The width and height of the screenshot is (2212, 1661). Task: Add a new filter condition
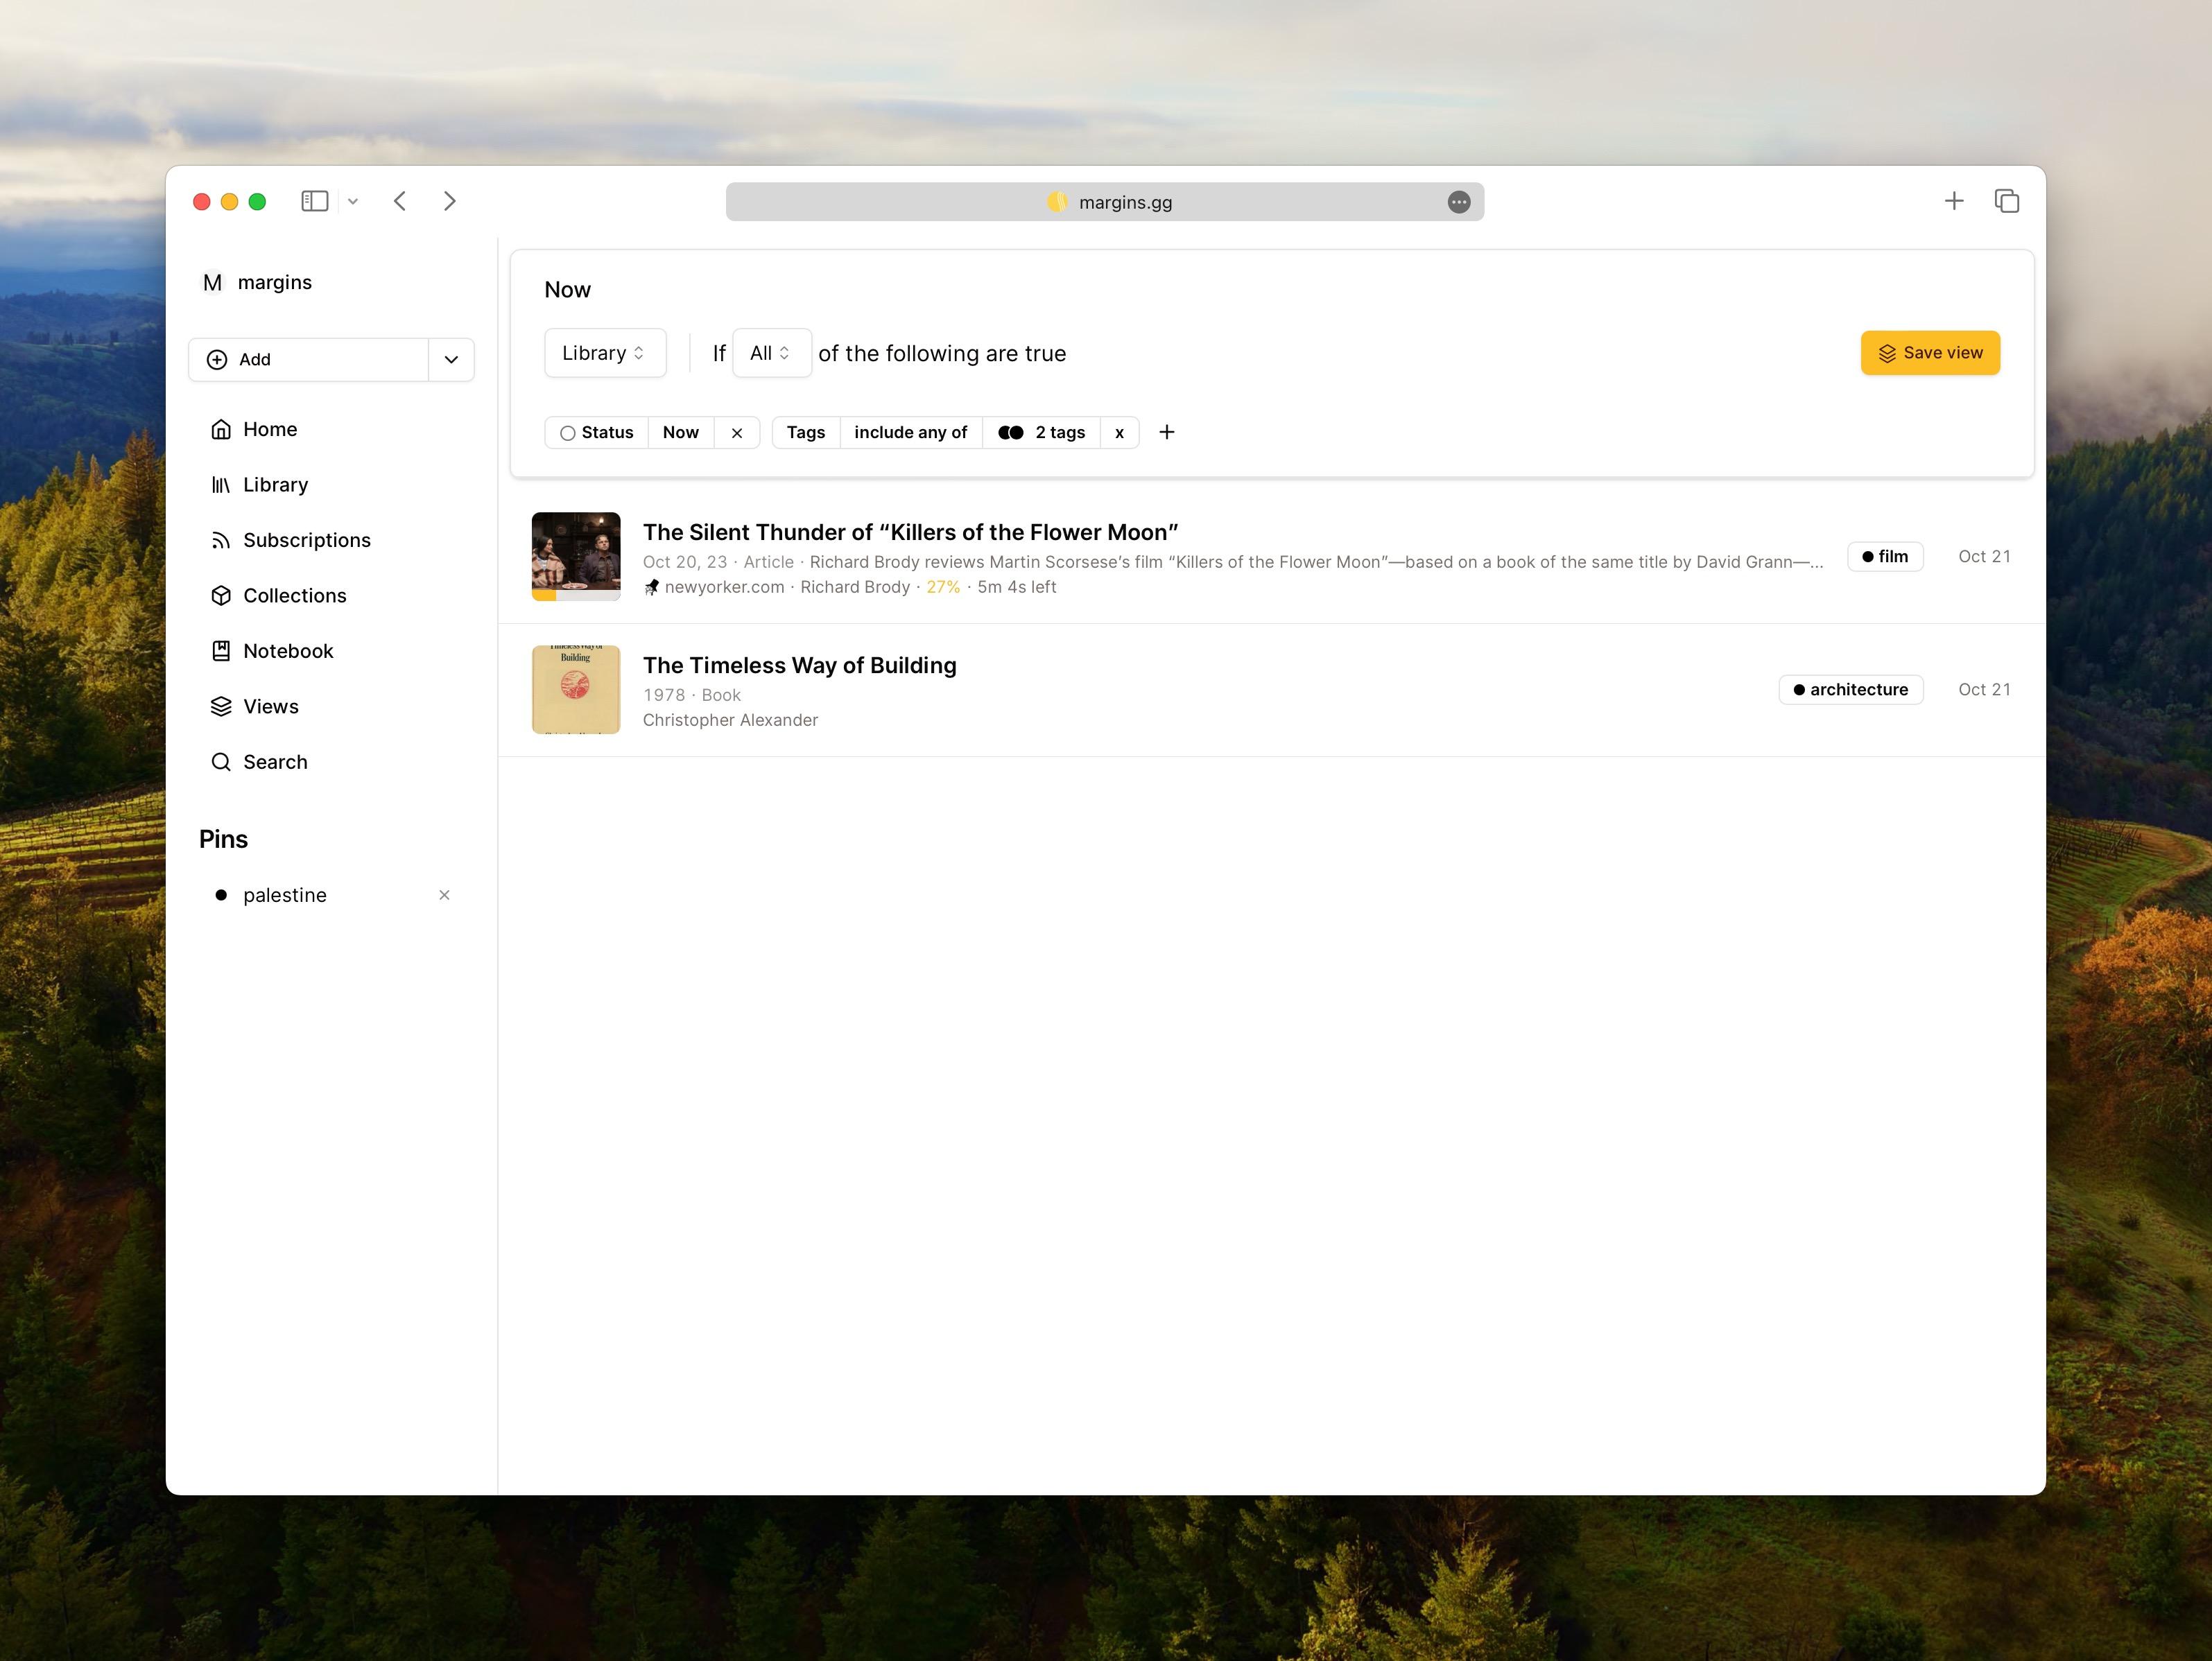point(1167,431)
